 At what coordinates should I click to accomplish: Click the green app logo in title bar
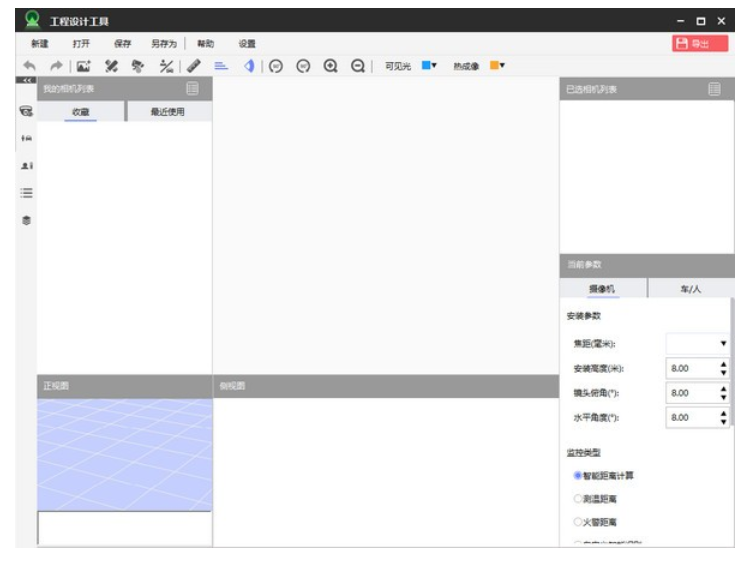32,19
